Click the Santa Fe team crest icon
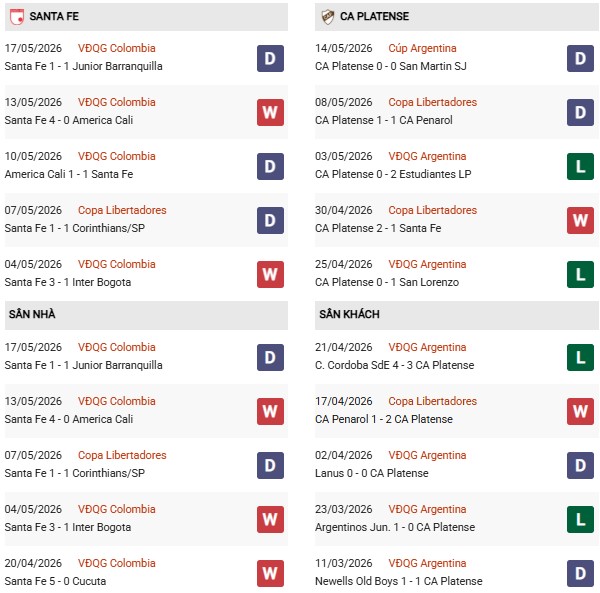 point(17,17)
